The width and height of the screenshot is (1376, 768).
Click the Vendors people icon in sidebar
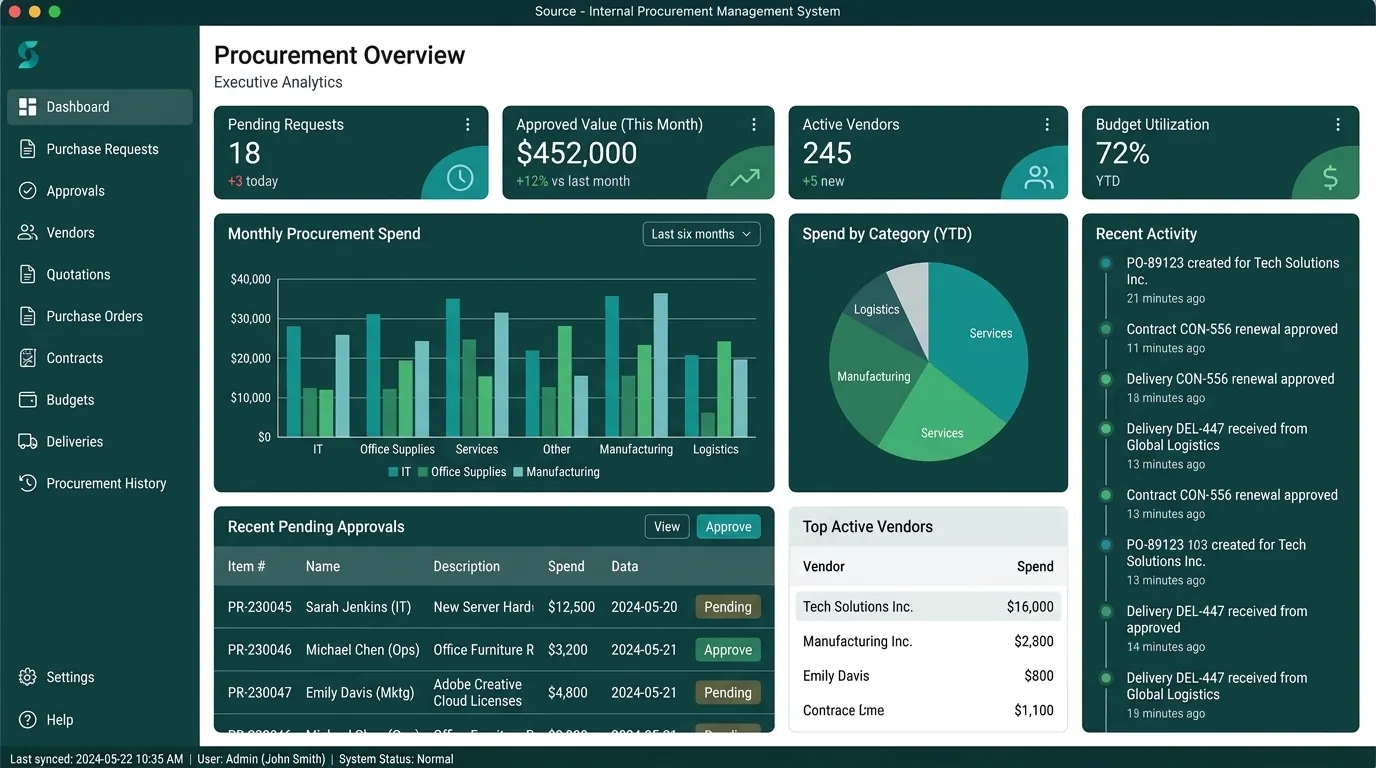pyautogui.click(x=28, y=232)
